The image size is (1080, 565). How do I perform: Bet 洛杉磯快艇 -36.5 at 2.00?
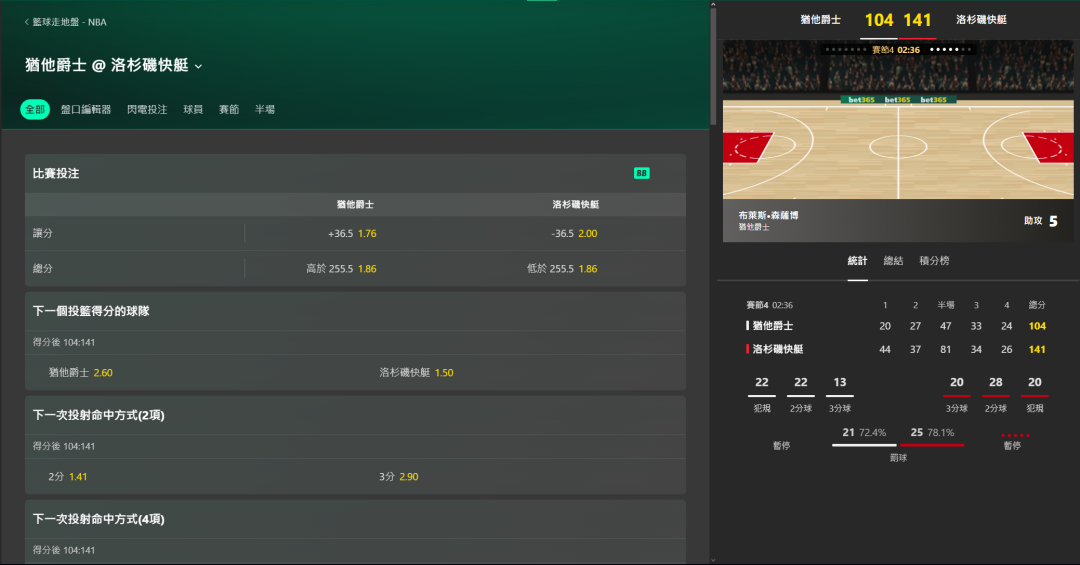tap(574, 234)
